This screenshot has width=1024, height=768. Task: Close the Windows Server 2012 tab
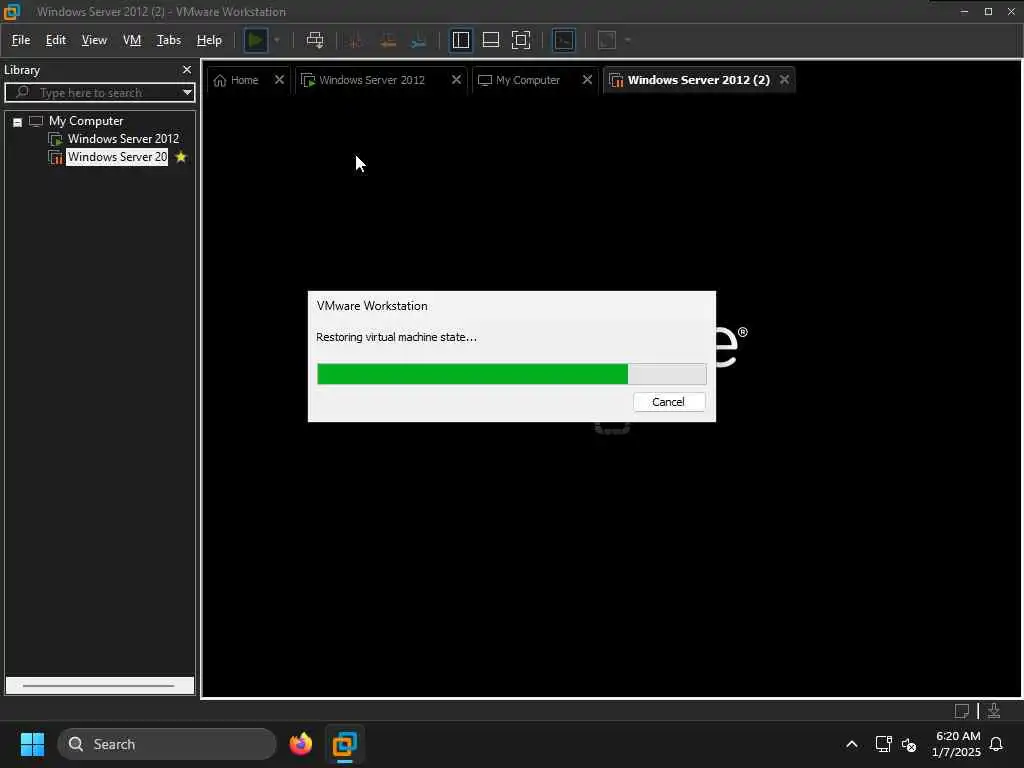(456, 80)
